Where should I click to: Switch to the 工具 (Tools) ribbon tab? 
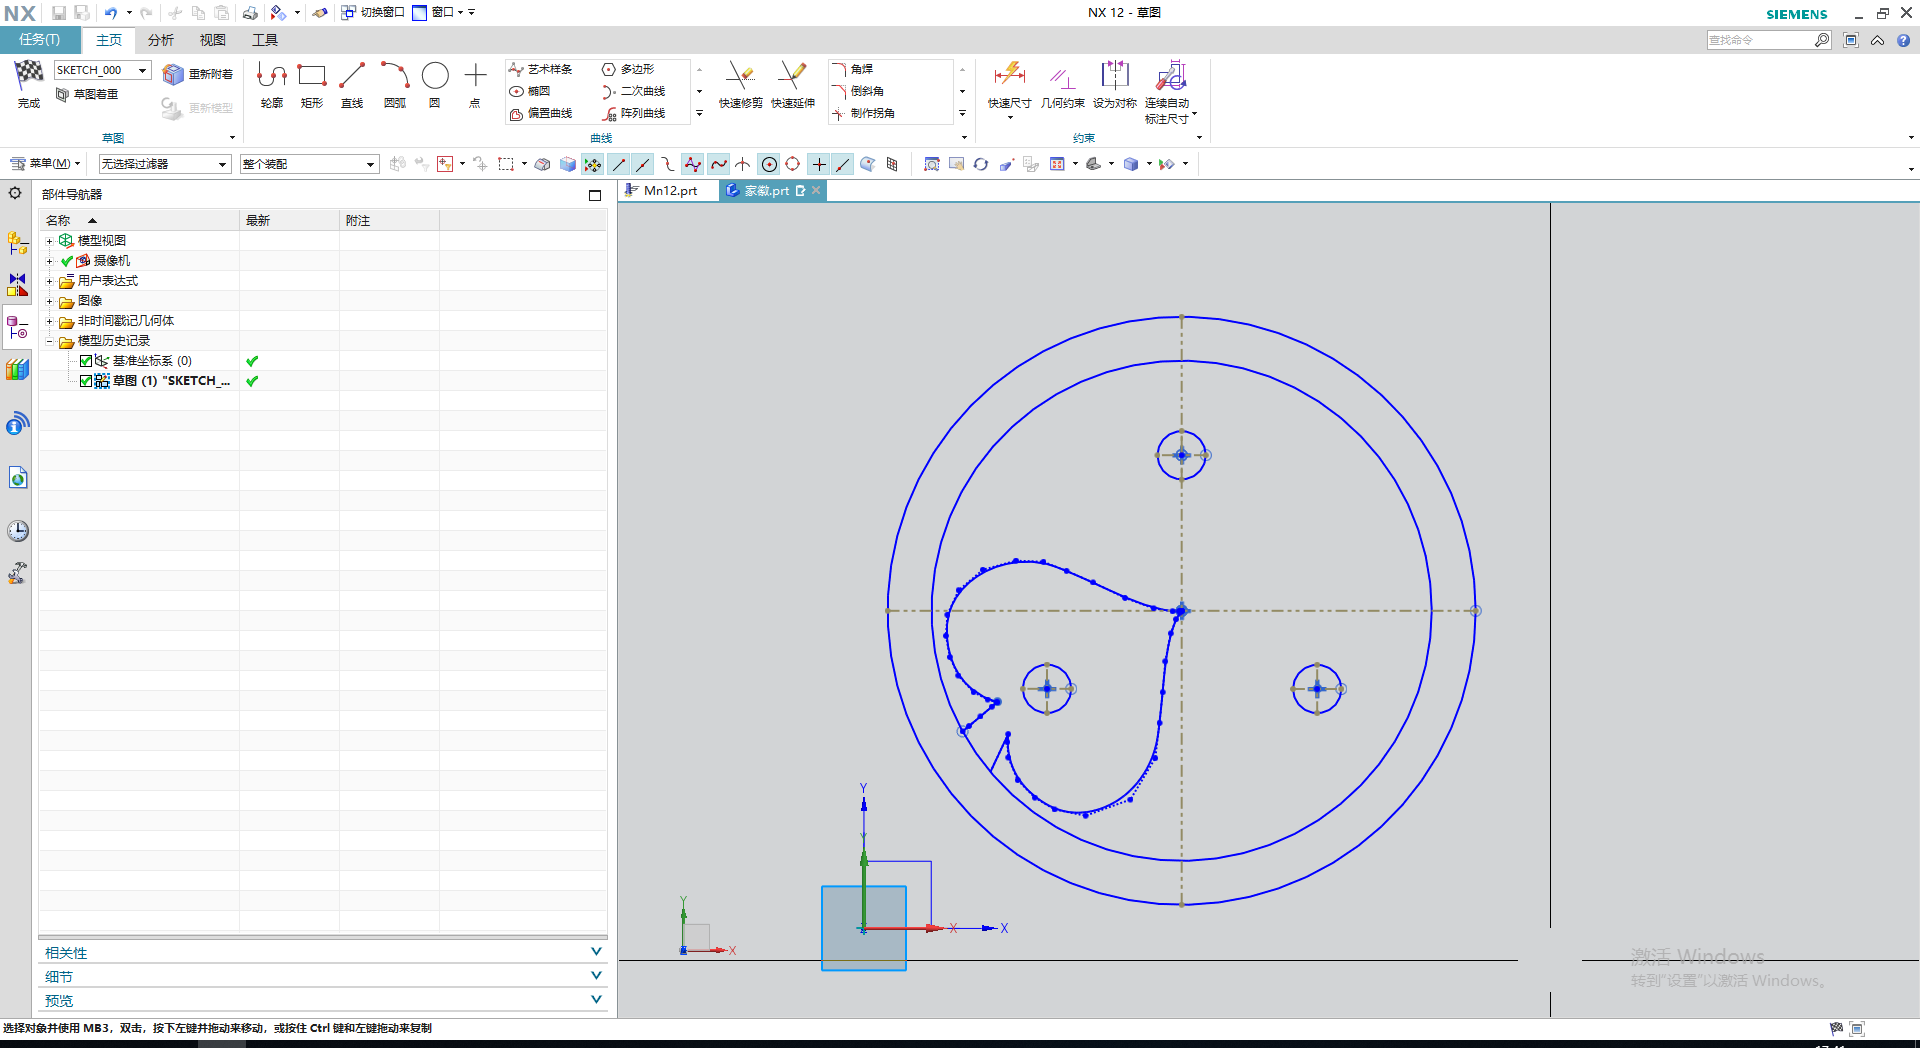click(x=265, y=40)
